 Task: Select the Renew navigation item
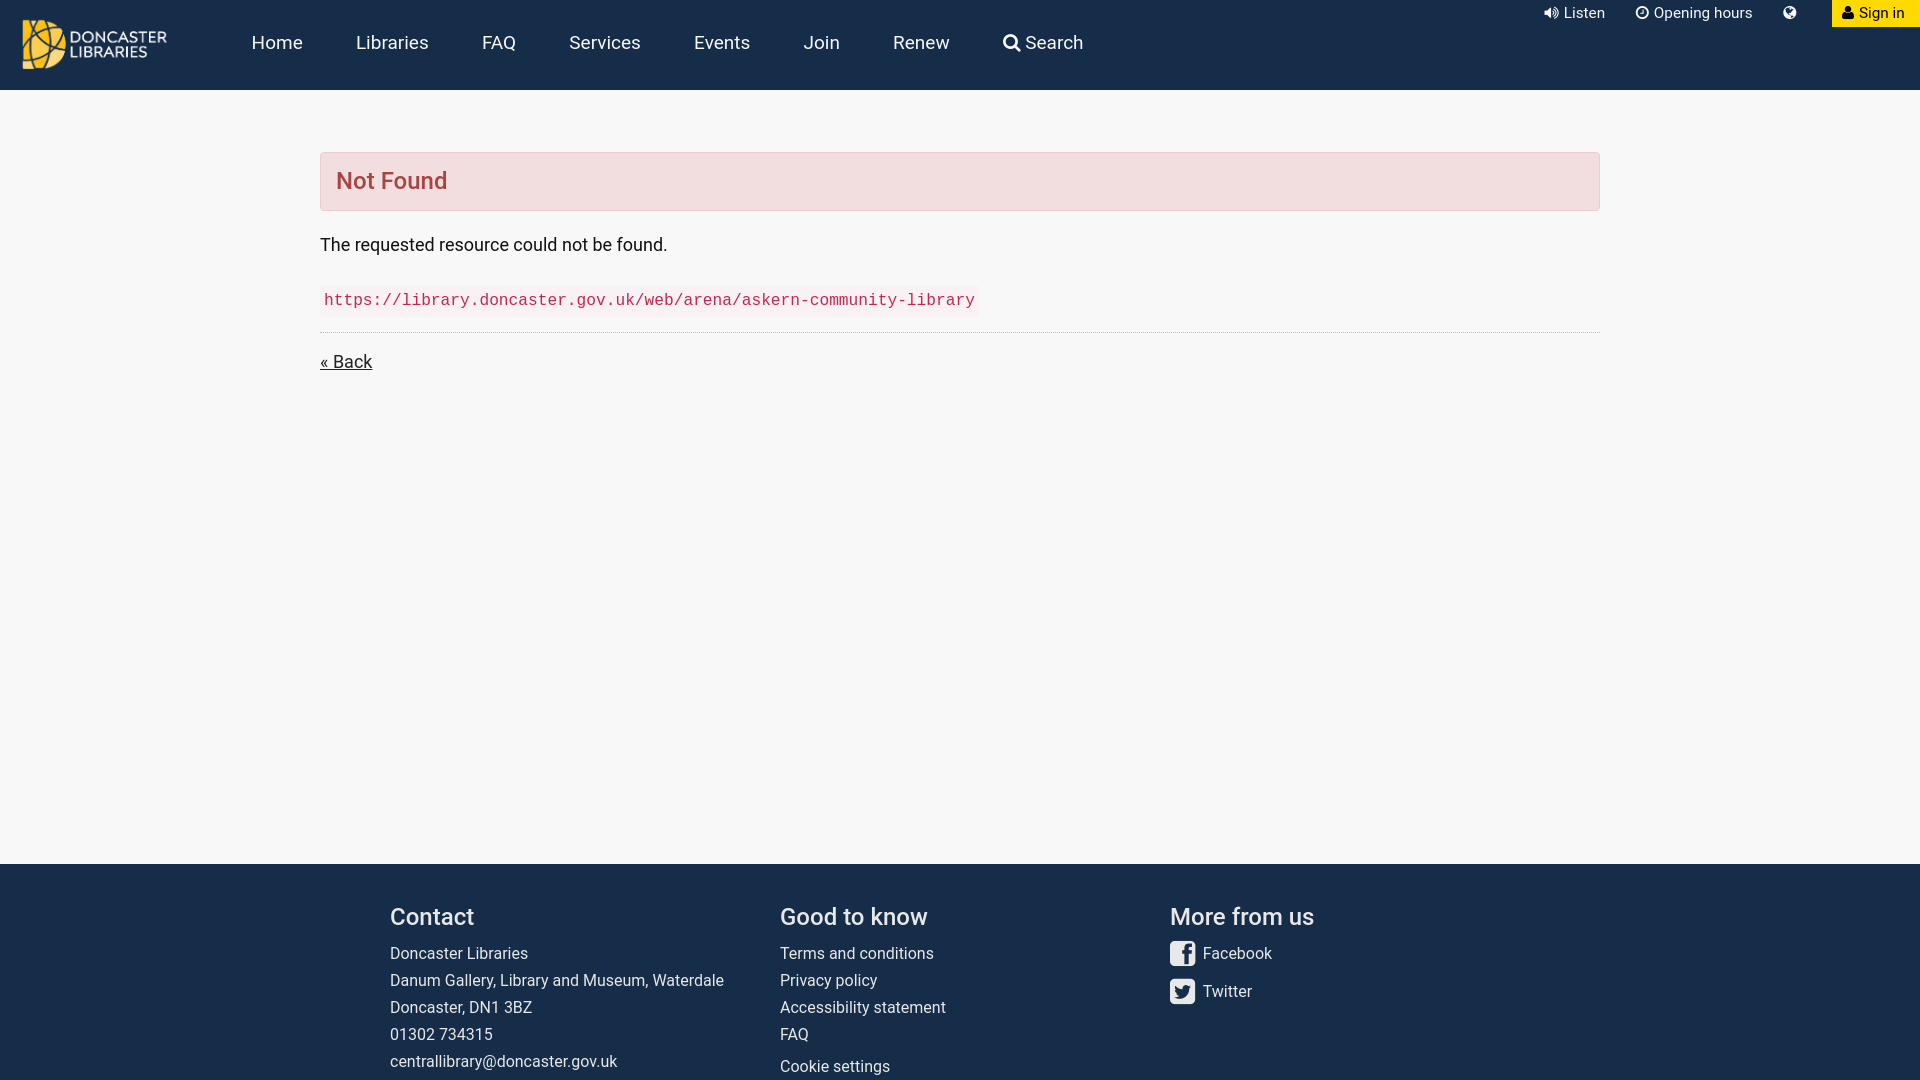[x=921, y=43]
